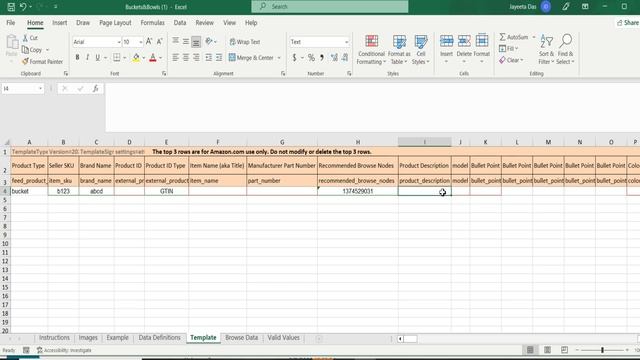The height and width of the screenshot is (360, 640).
Task: Click into the Name Box
Action: coord(20,89)
